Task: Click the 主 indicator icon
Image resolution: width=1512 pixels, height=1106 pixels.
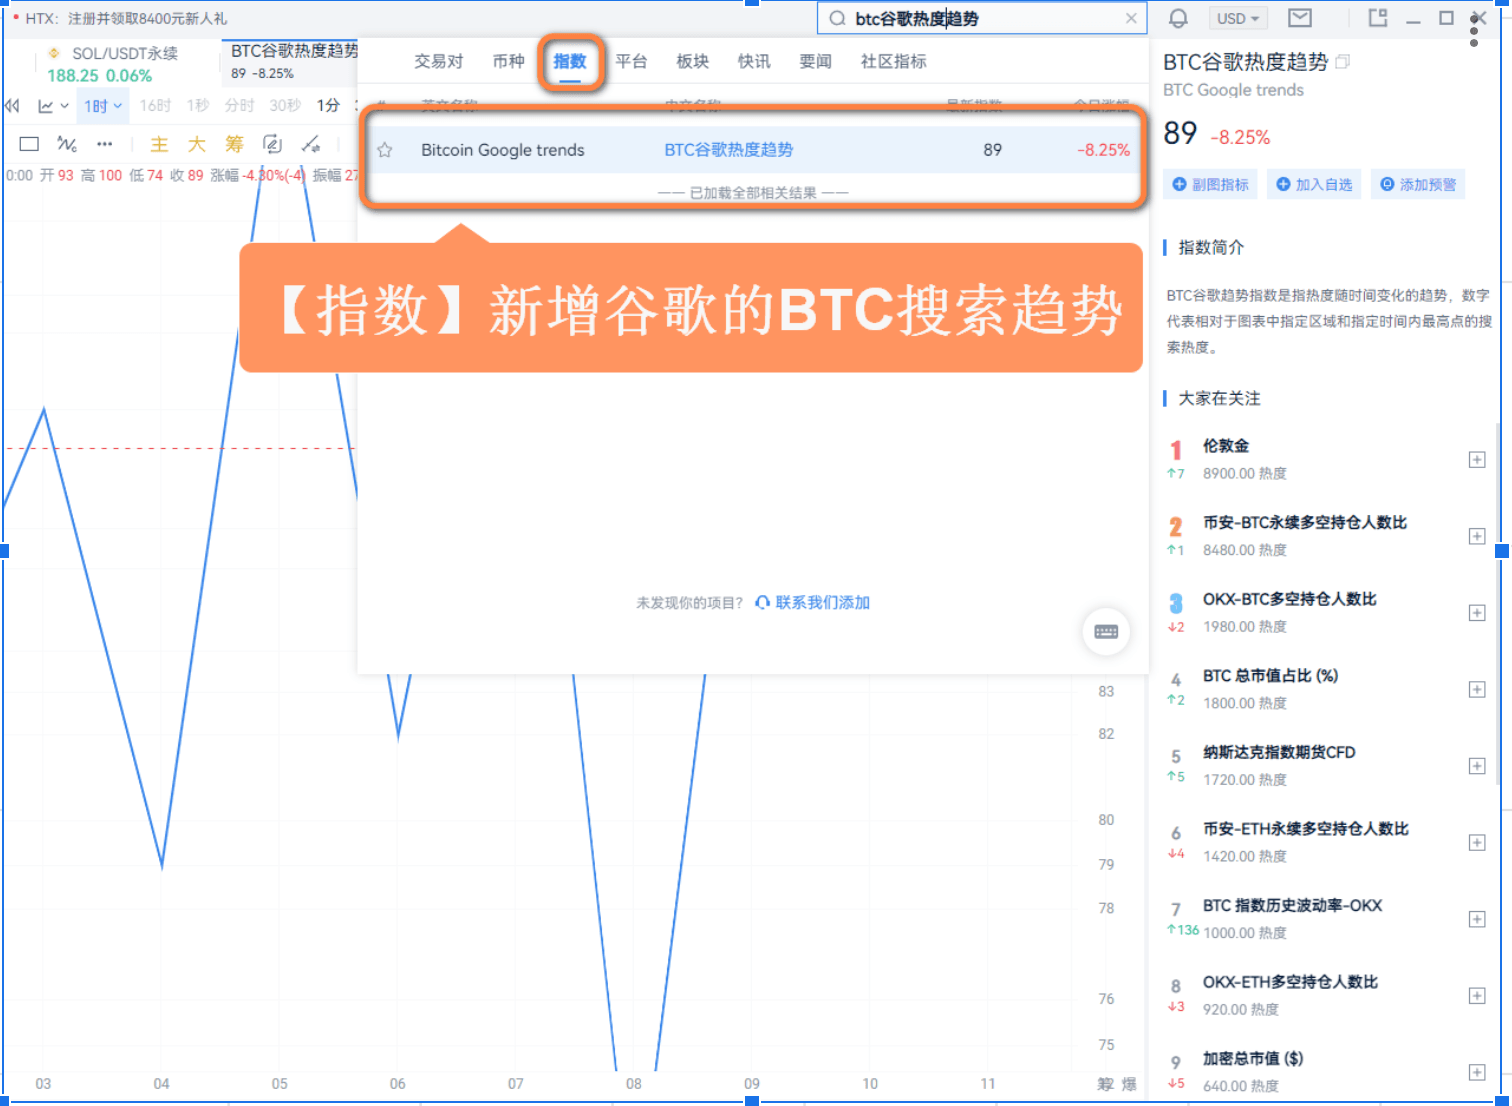Action: [159, 144]
